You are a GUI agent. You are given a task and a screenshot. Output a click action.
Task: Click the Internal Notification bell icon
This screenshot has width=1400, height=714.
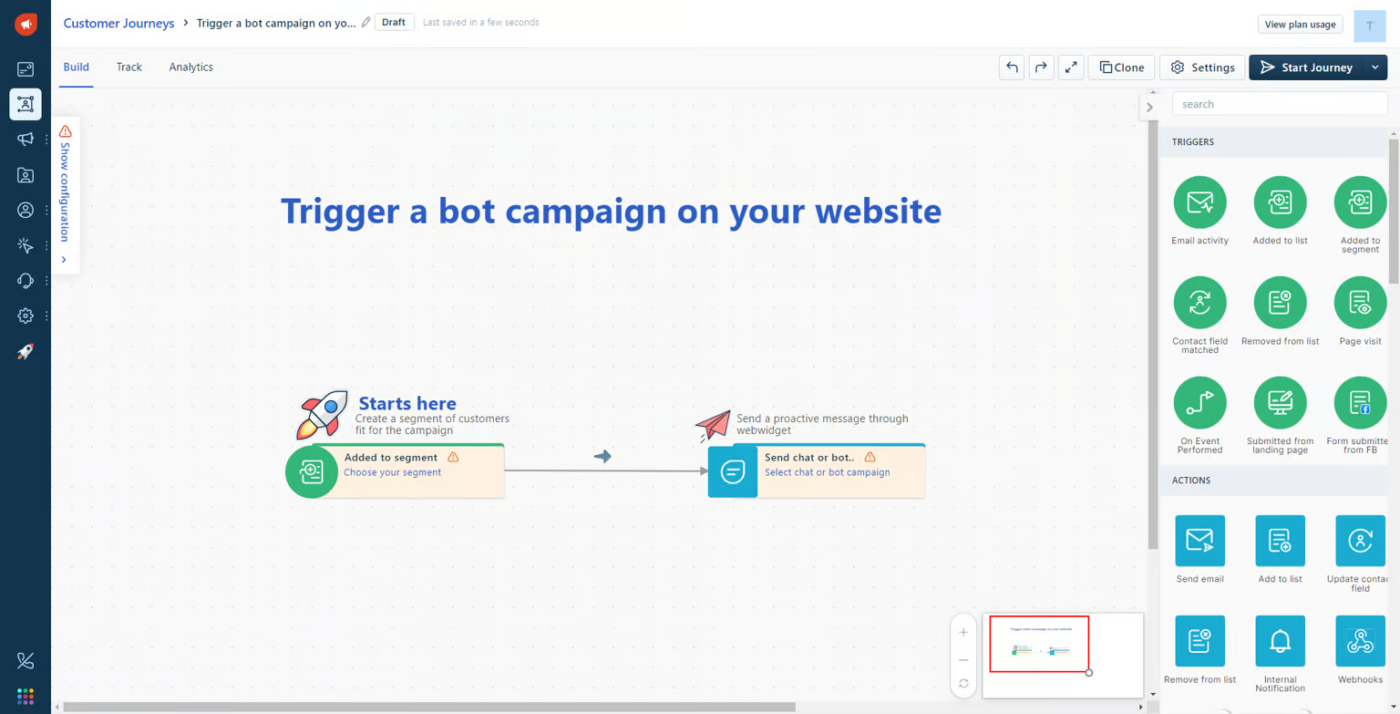click(x=1280, y=641)
